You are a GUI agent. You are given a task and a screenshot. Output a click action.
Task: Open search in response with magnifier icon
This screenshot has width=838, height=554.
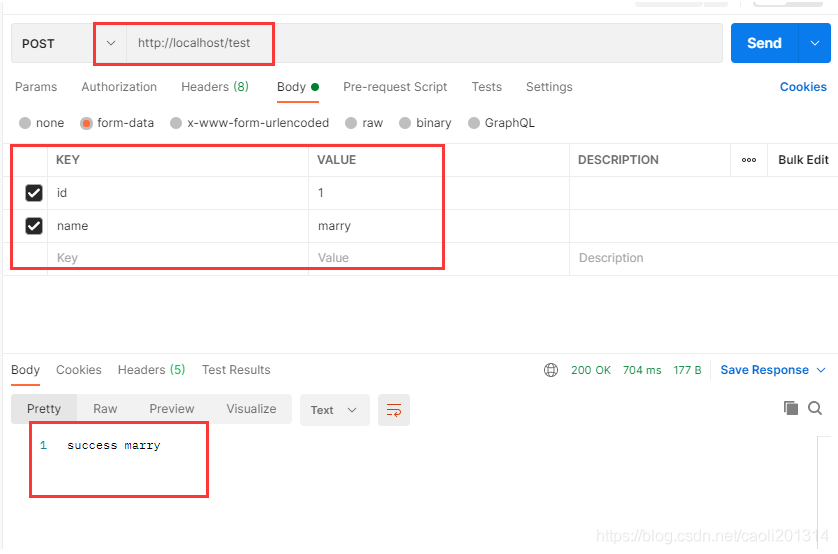815,408
